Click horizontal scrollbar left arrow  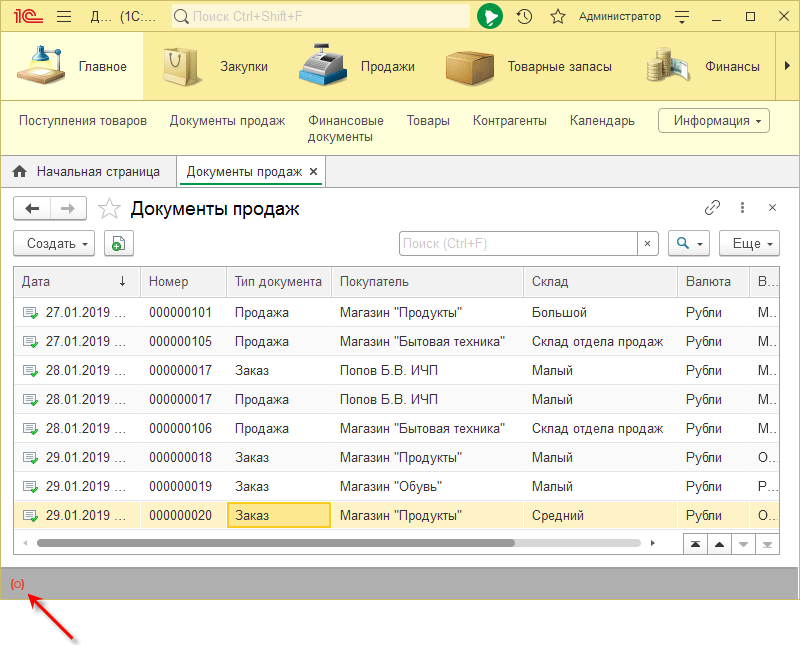click(25, 543)
